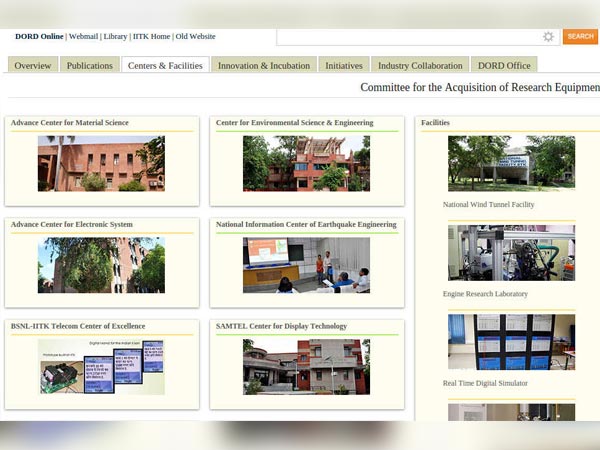Open the Library link
The width and height of the screenshot is (600, 450).
(x=115, y=36)
